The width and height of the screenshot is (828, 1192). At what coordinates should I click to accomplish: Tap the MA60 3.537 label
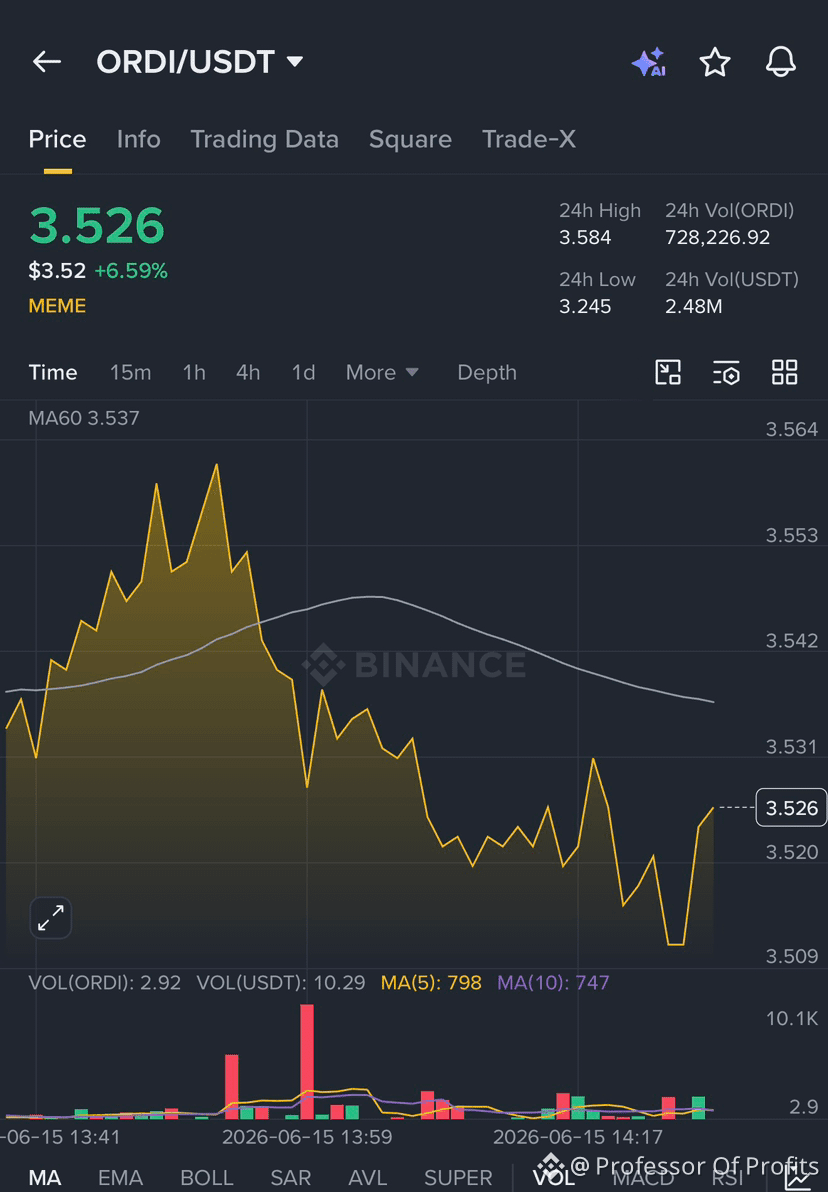click(84, 418)
